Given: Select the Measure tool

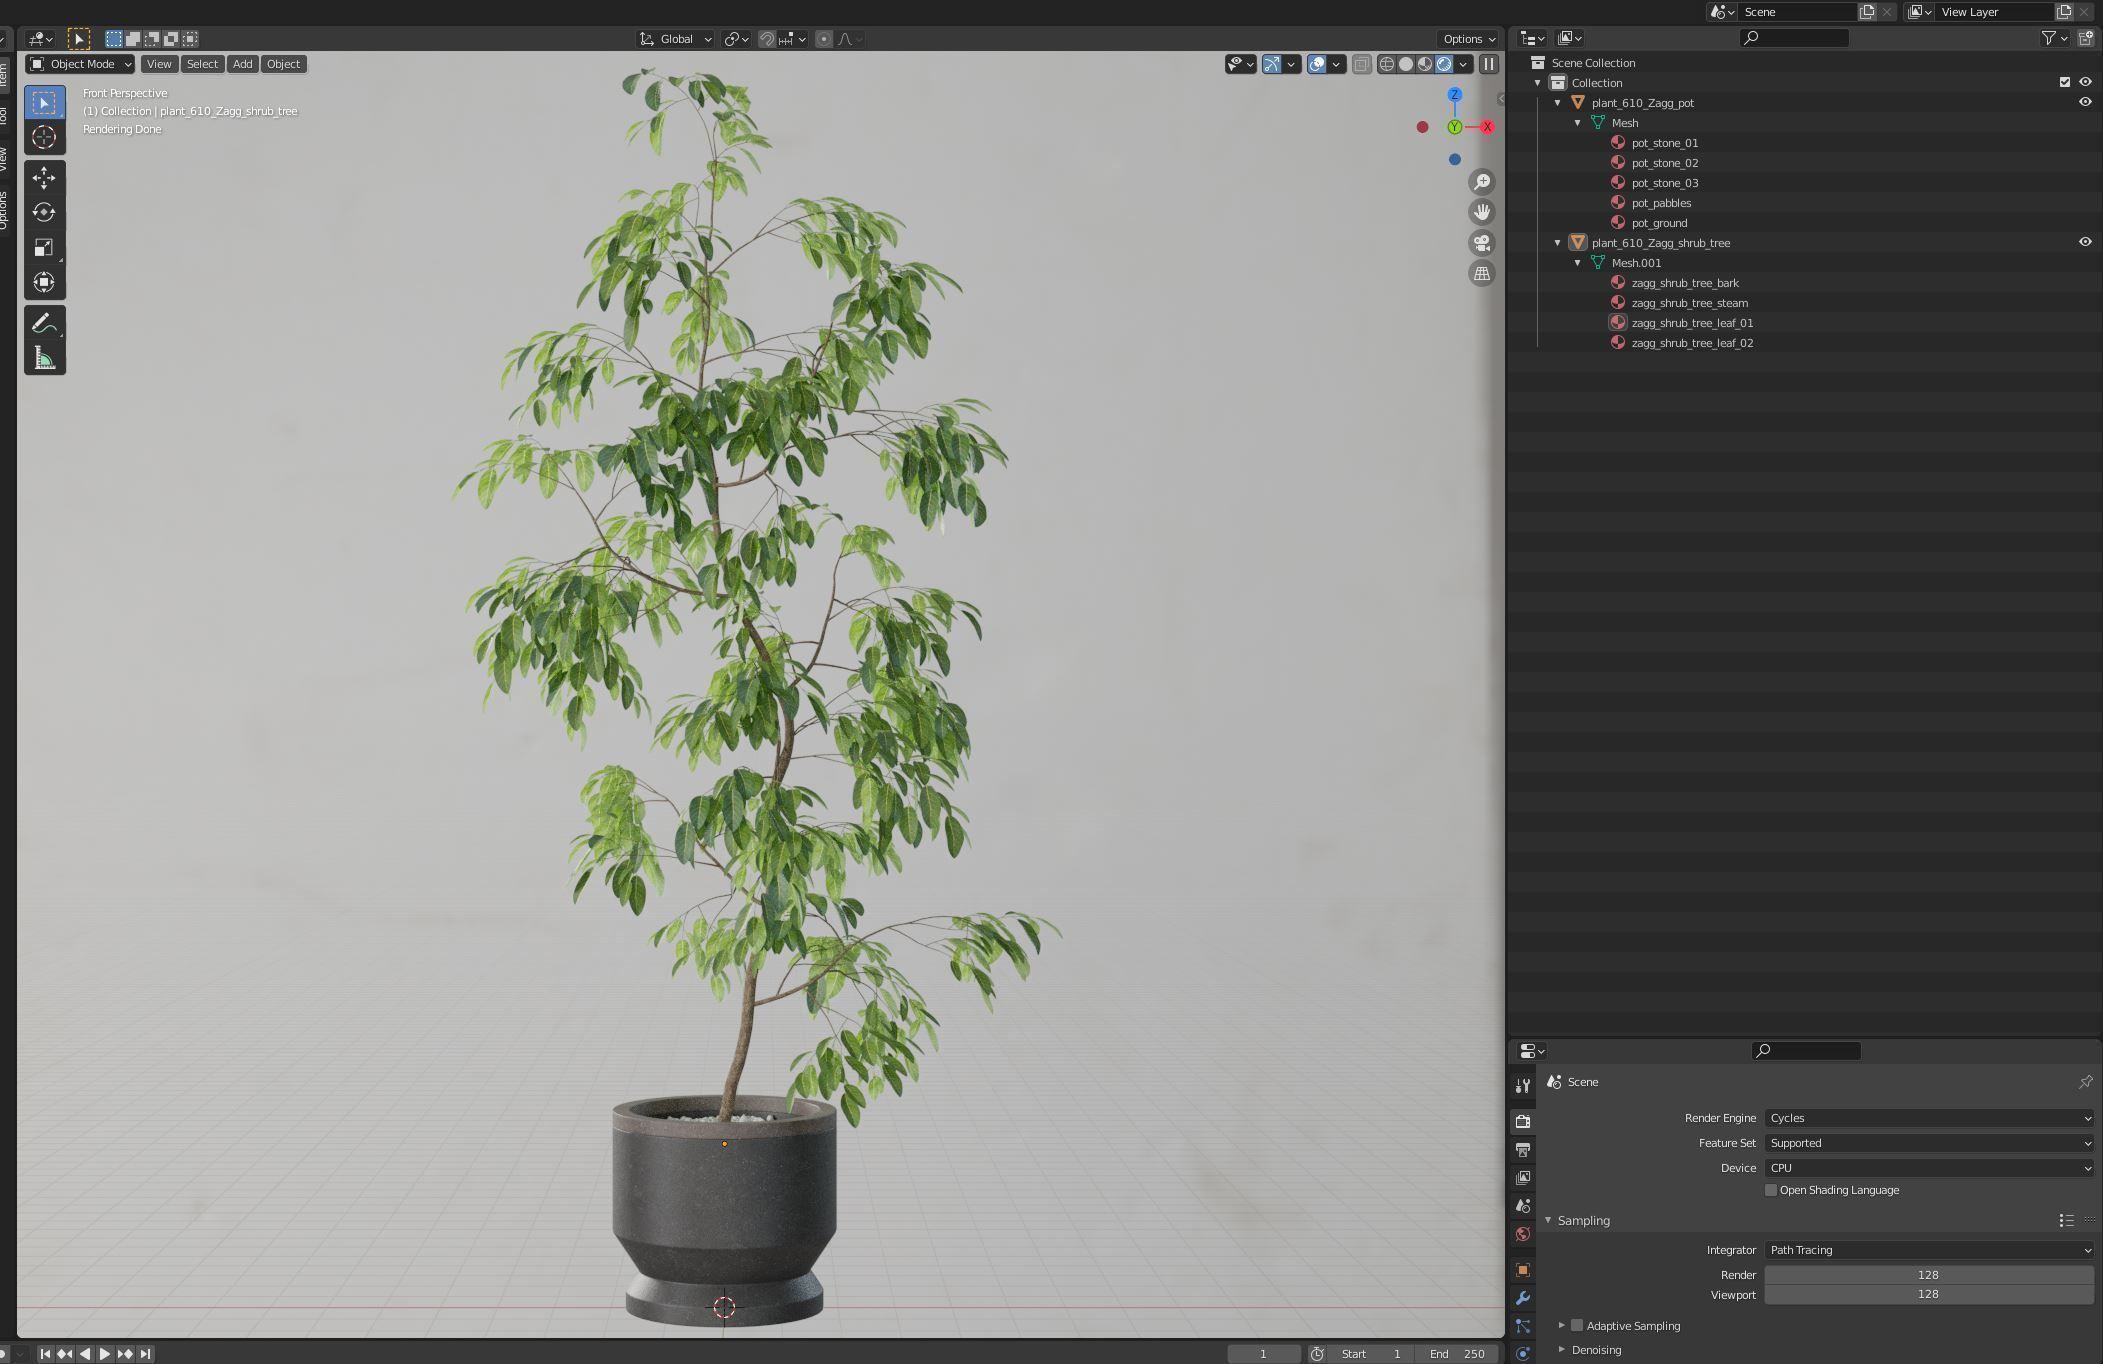Looking at the screenshot, I should click(44, 358).
